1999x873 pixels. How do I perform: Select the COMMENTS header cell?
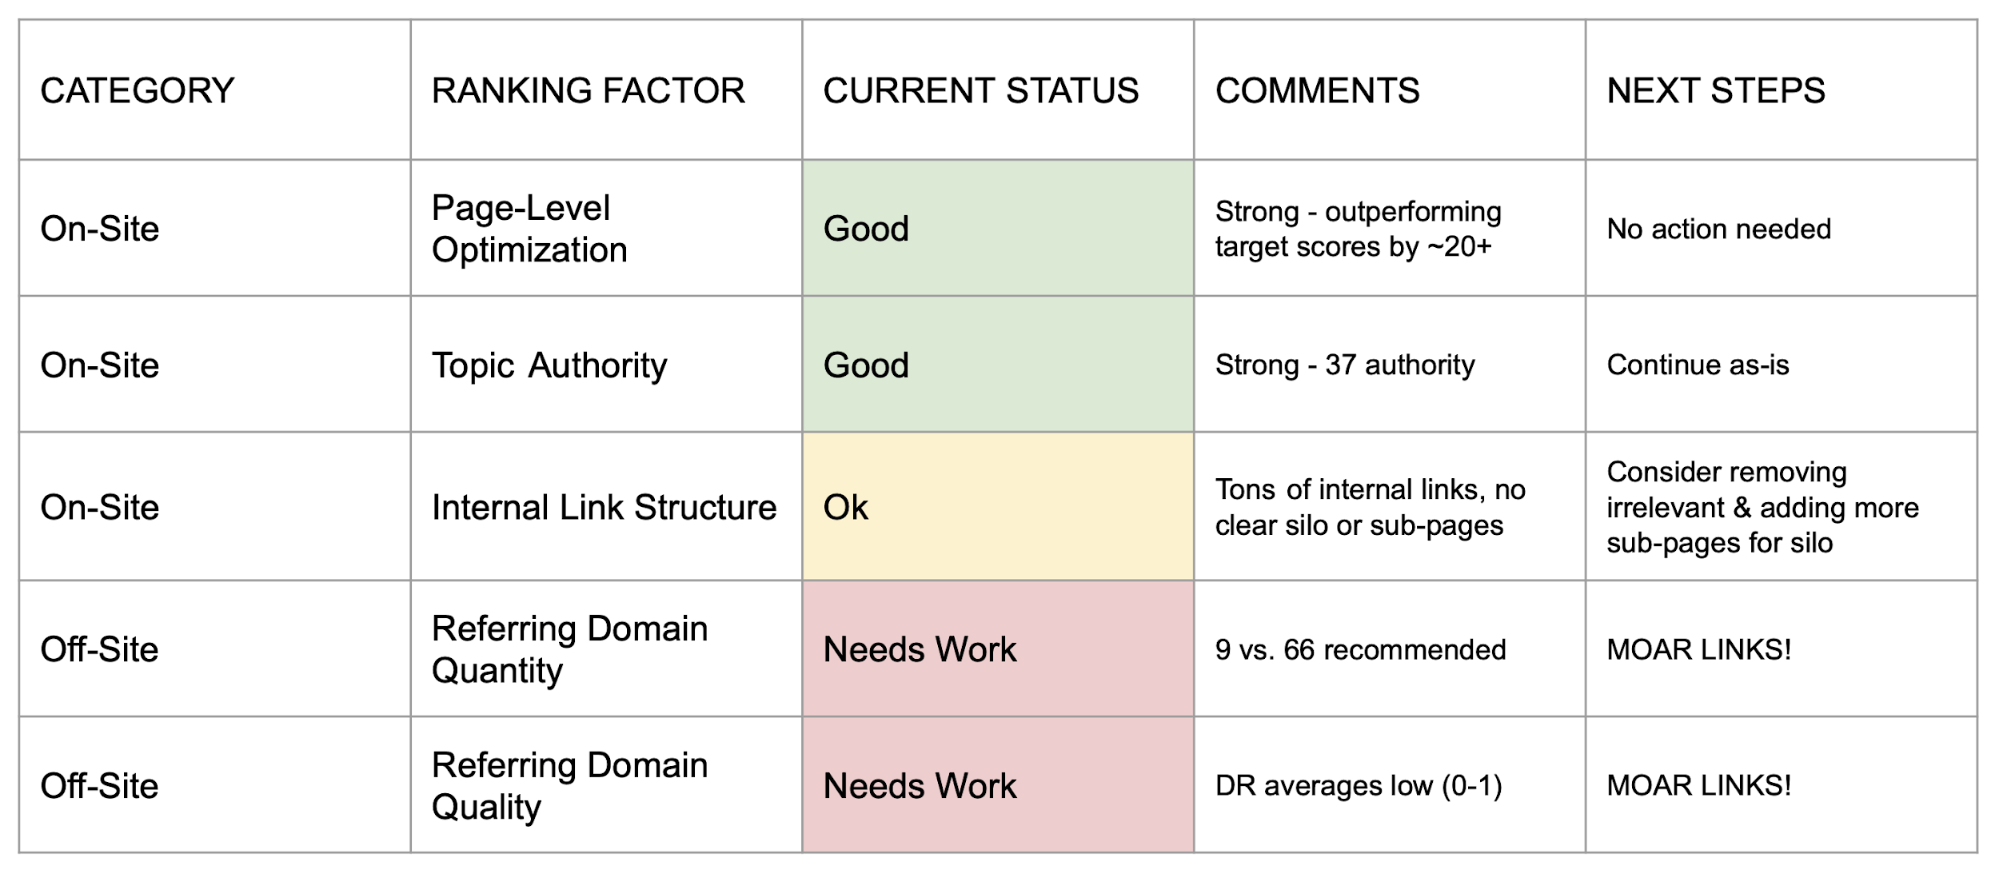(x=1317, y=90)
